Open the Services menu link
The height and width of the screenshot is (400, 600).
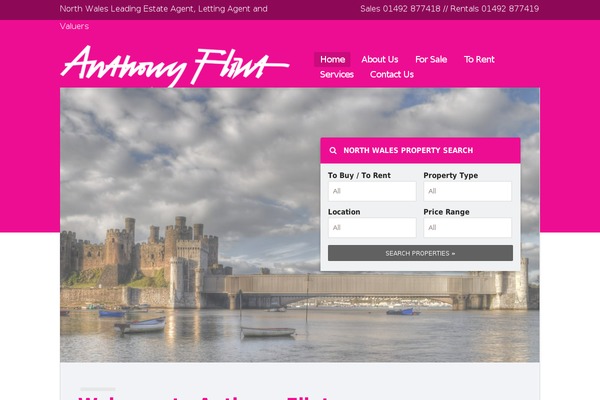click(x=336, y=74)
